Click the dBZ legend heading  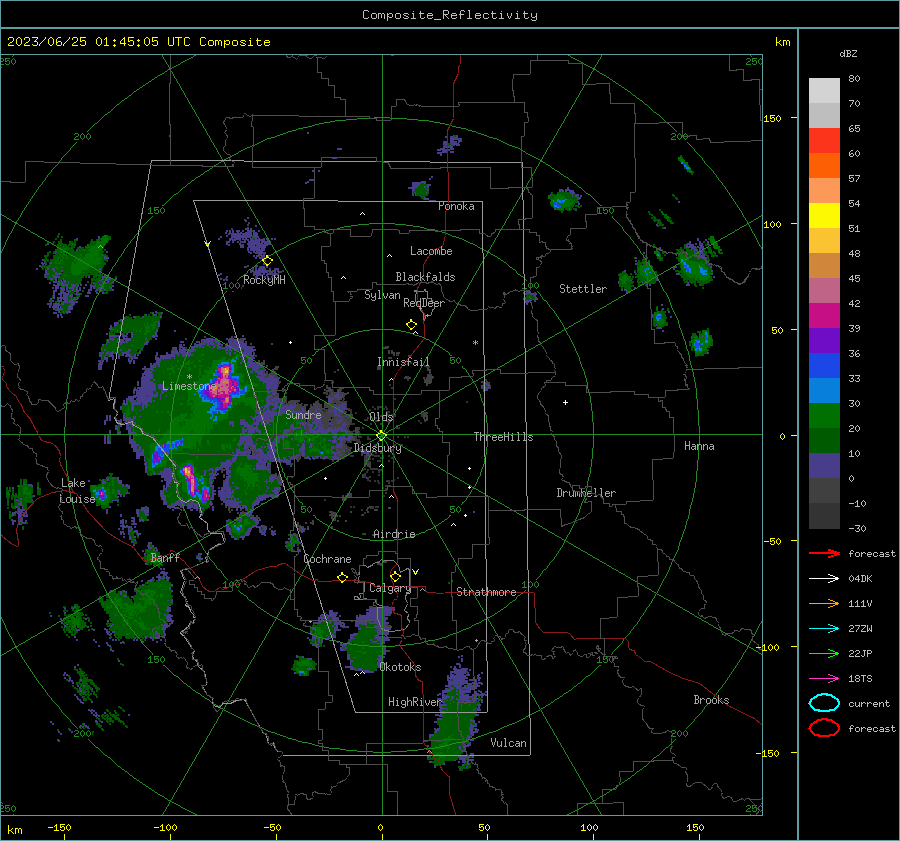[848, 54]
